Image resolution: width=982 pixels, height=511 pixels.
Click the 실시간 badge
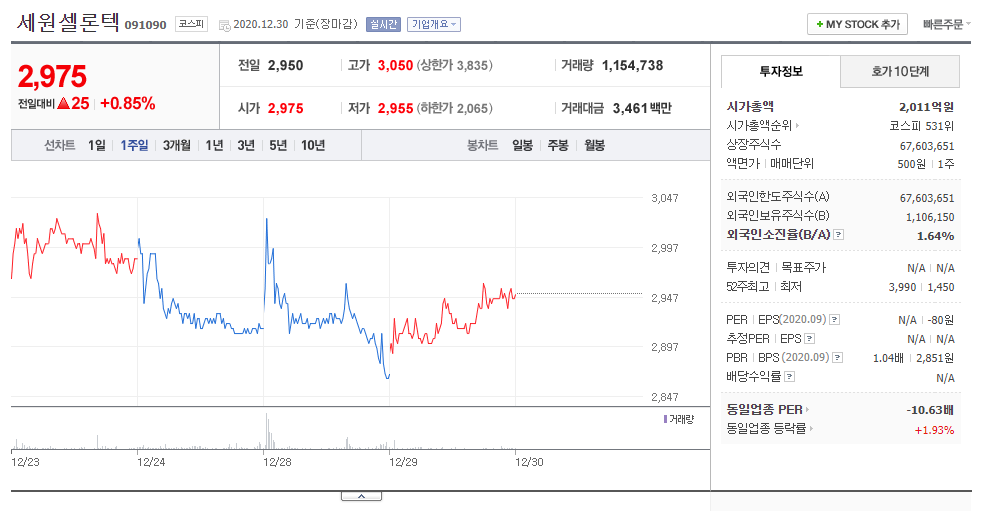point(383,24)
